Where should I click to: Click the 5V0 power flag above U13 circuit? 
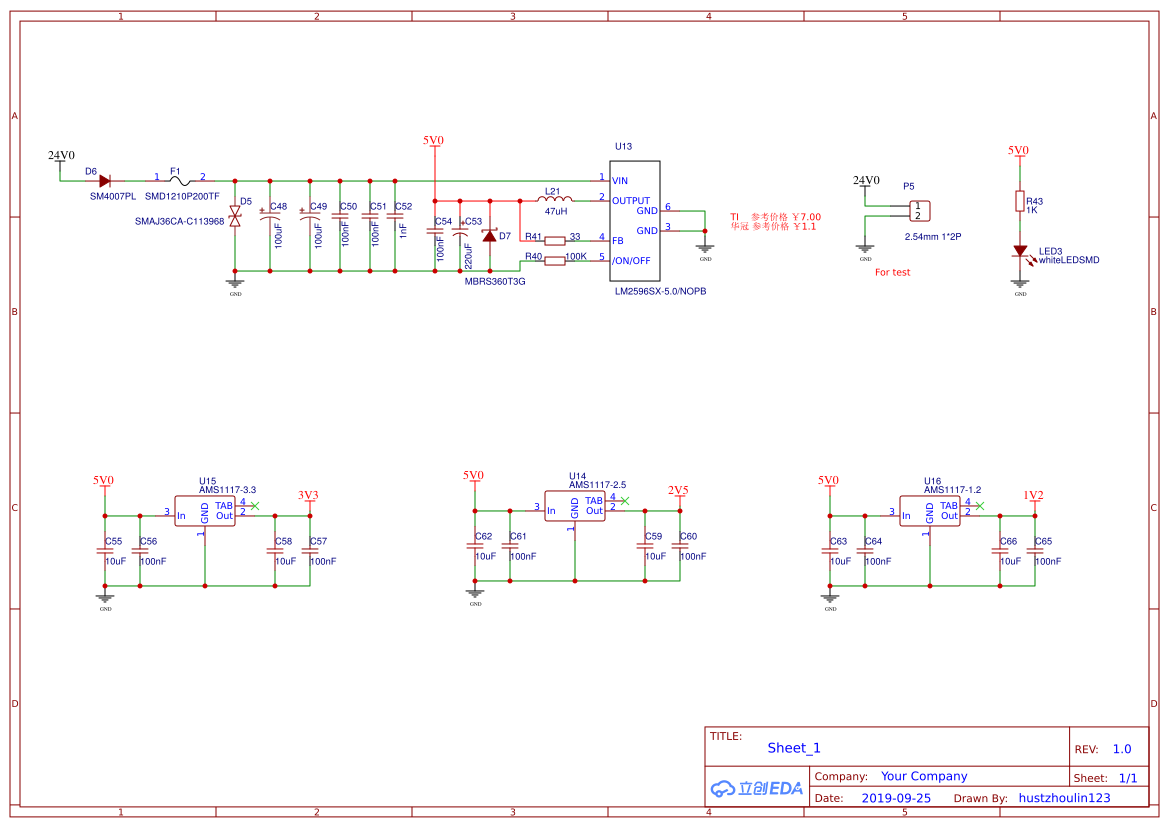point(433,143)
